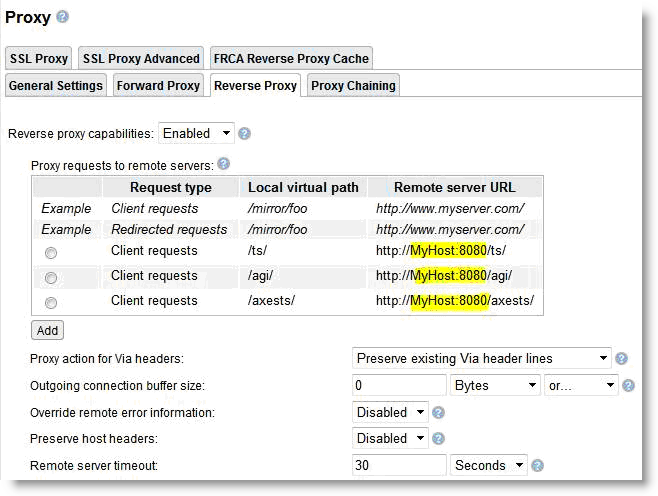
Task: Click help icon for Via headers action
Action: tap(622, 359)
